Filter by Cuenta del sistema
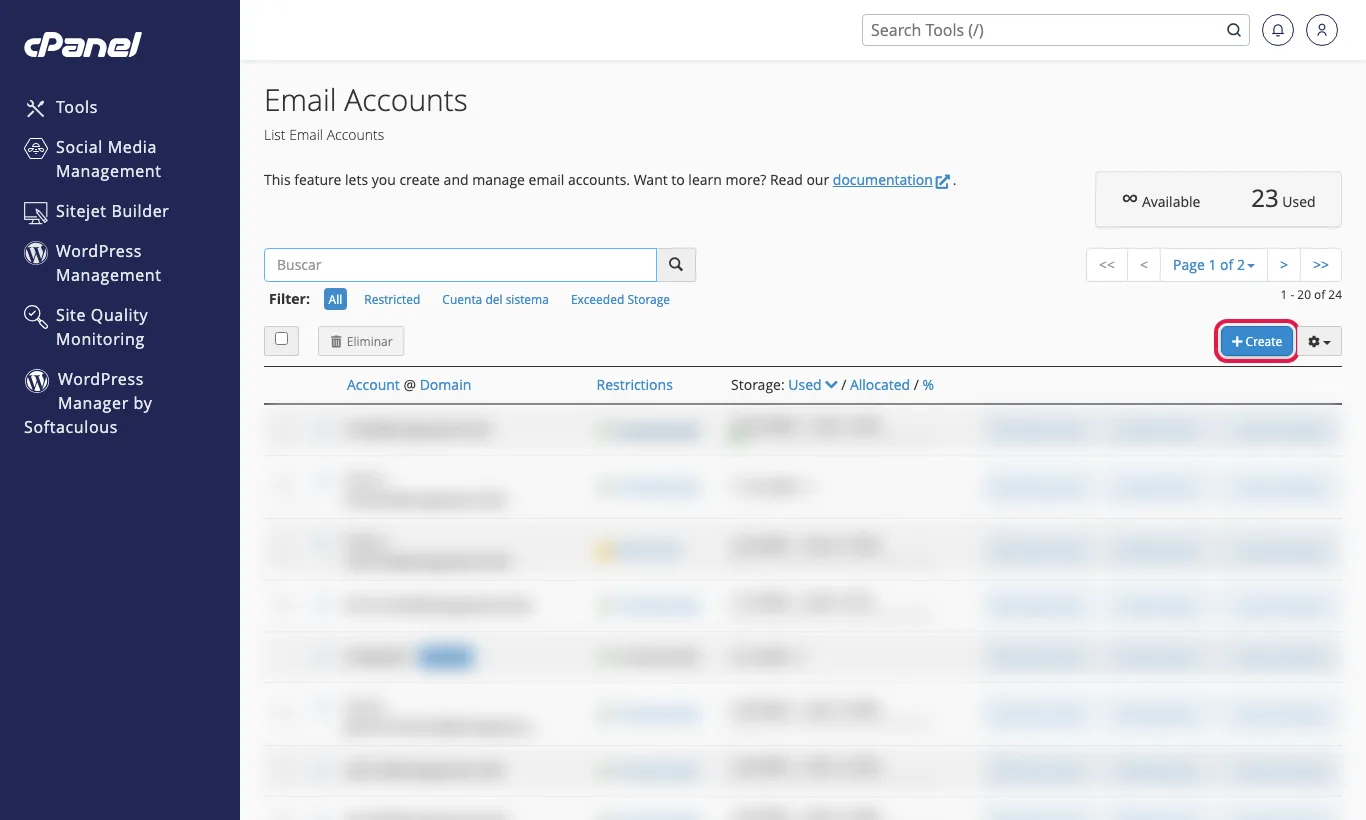Image resolution: width=1366 pixels, height=820 pixels. pyautogui.click(x=495, y=299)
